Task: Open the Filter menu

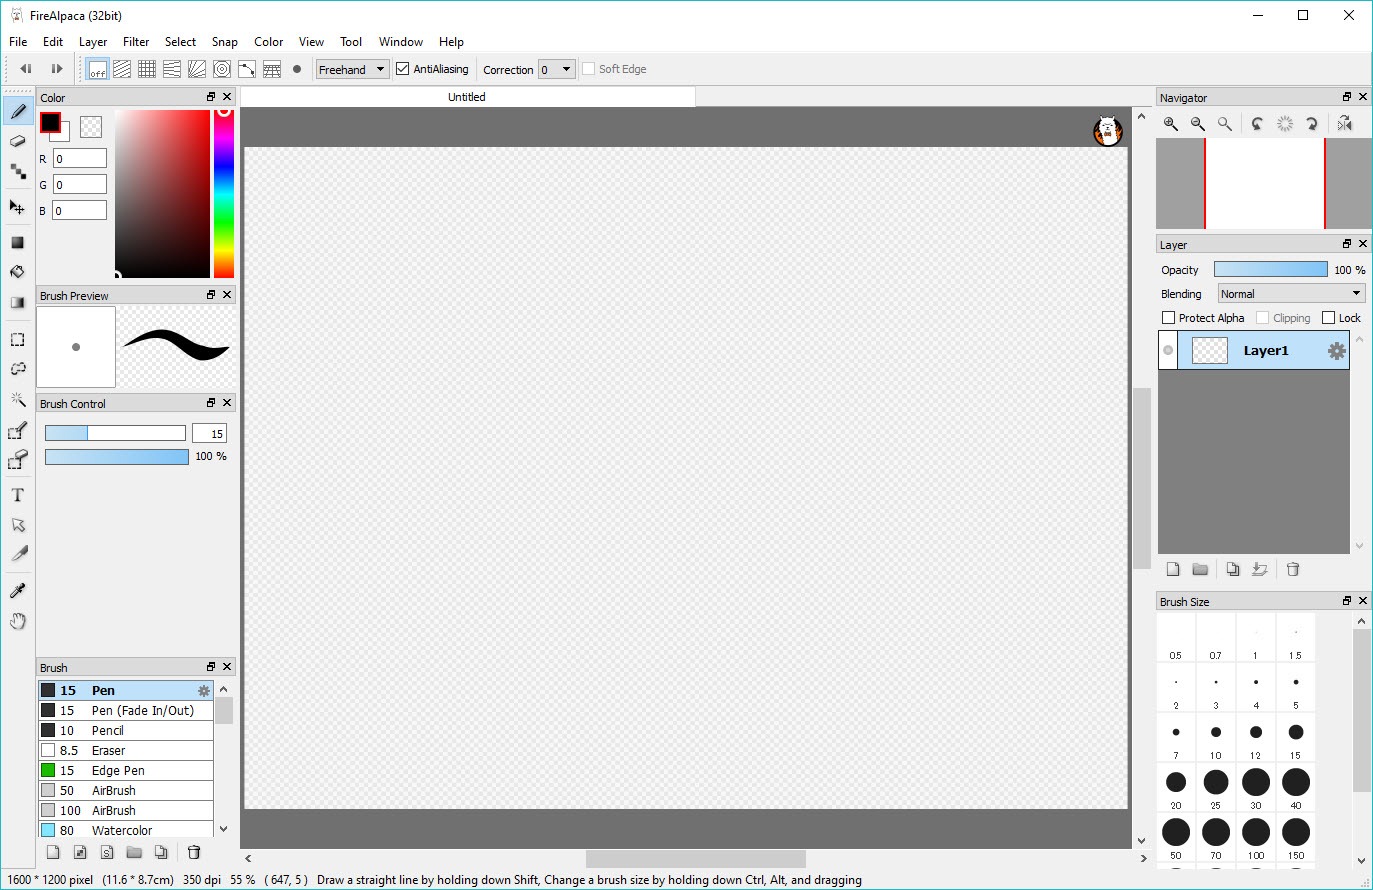Action: (x=136, y=42)
